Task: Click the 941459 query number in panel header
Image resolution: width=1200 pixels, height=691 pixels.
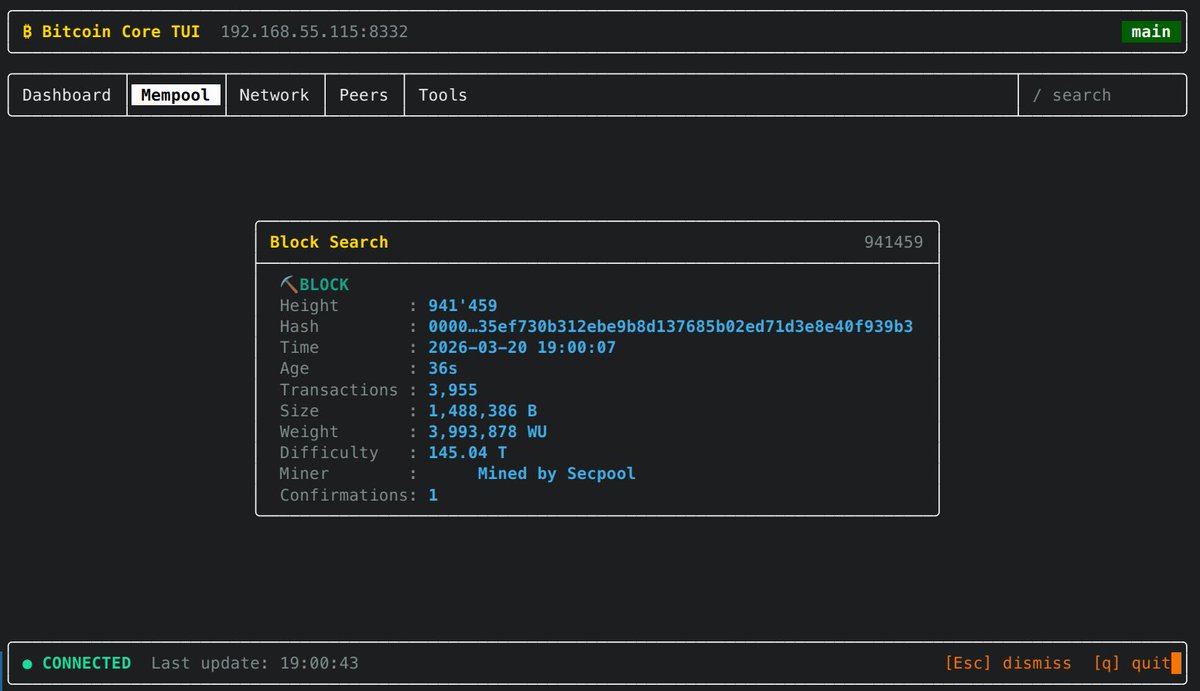Action: point(894,242)
